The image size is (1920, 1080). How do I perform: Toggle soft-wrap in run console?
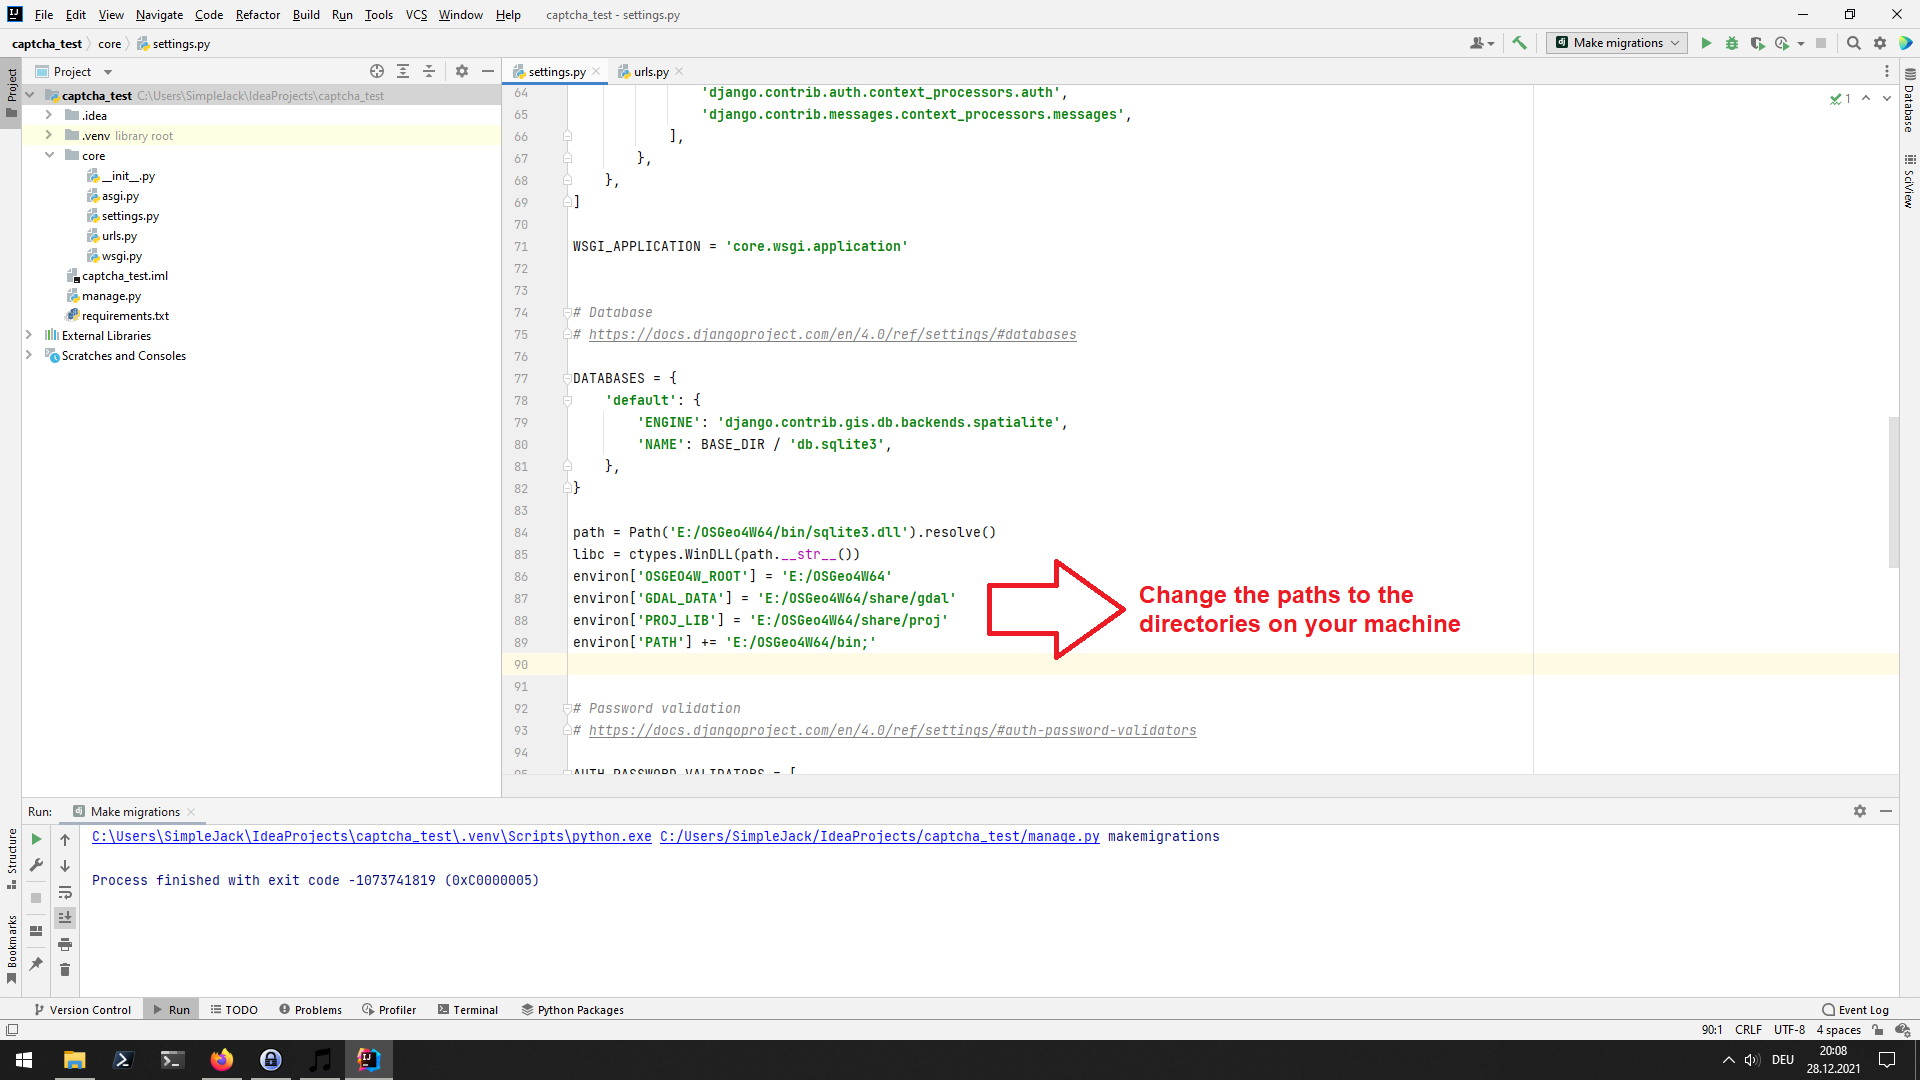point(65,892)
